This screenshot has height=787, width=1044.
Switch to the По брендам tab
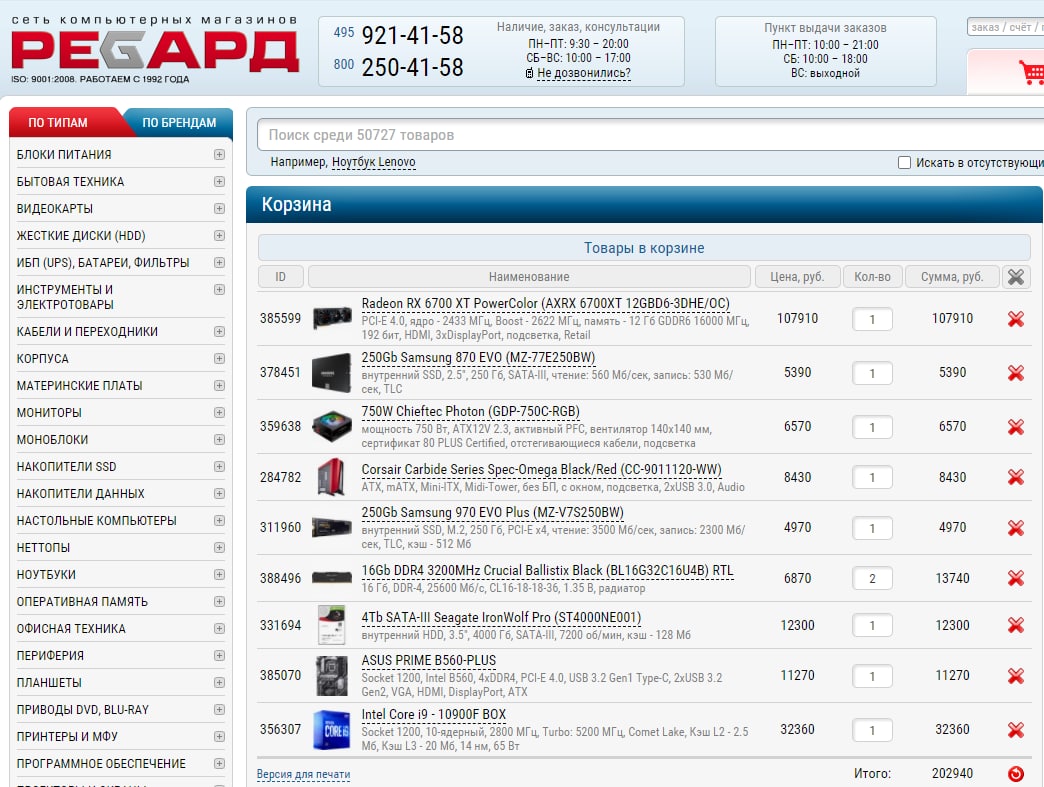click(x=179, y=123)
